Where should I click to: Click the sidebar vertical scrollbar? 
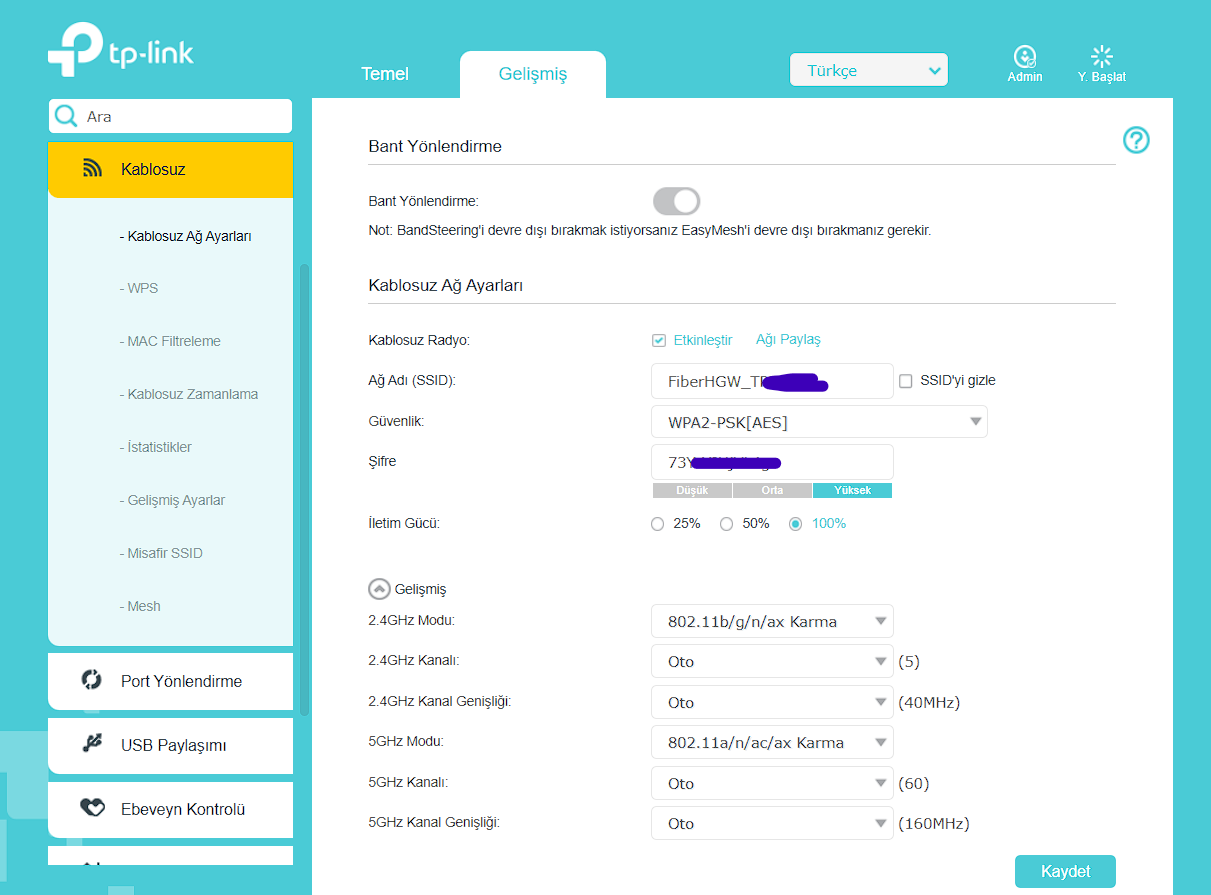tap(304, 490)
